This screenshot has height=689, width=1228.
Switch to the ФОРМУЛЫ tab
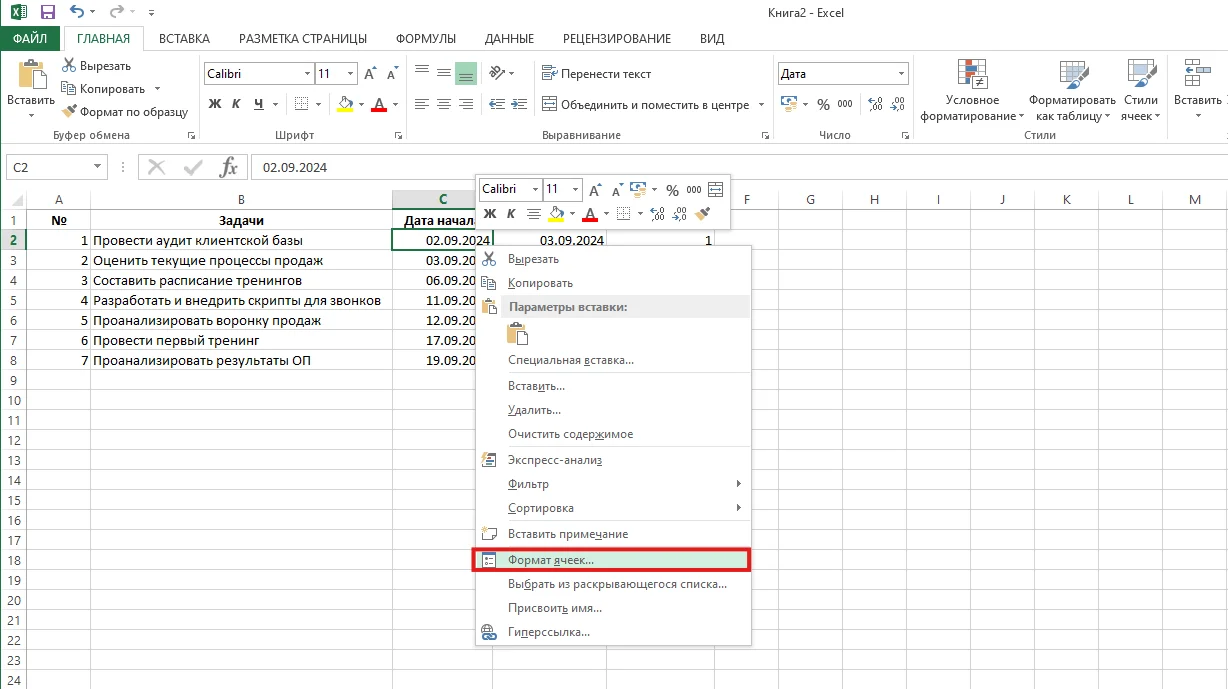[426, 39]
